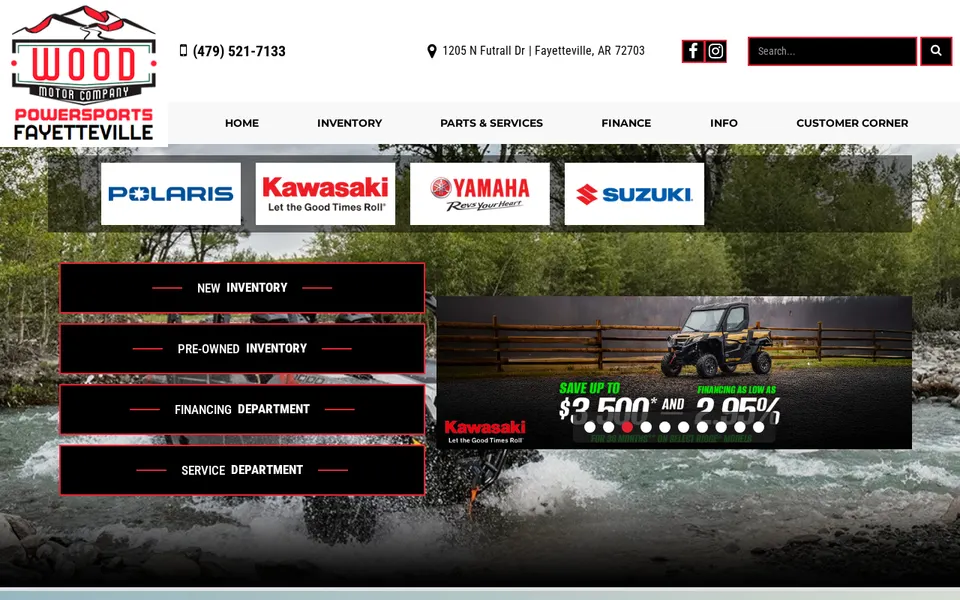Click the map pin location icon
Viewport: 960px width, 600px height.
click(432, 51)
